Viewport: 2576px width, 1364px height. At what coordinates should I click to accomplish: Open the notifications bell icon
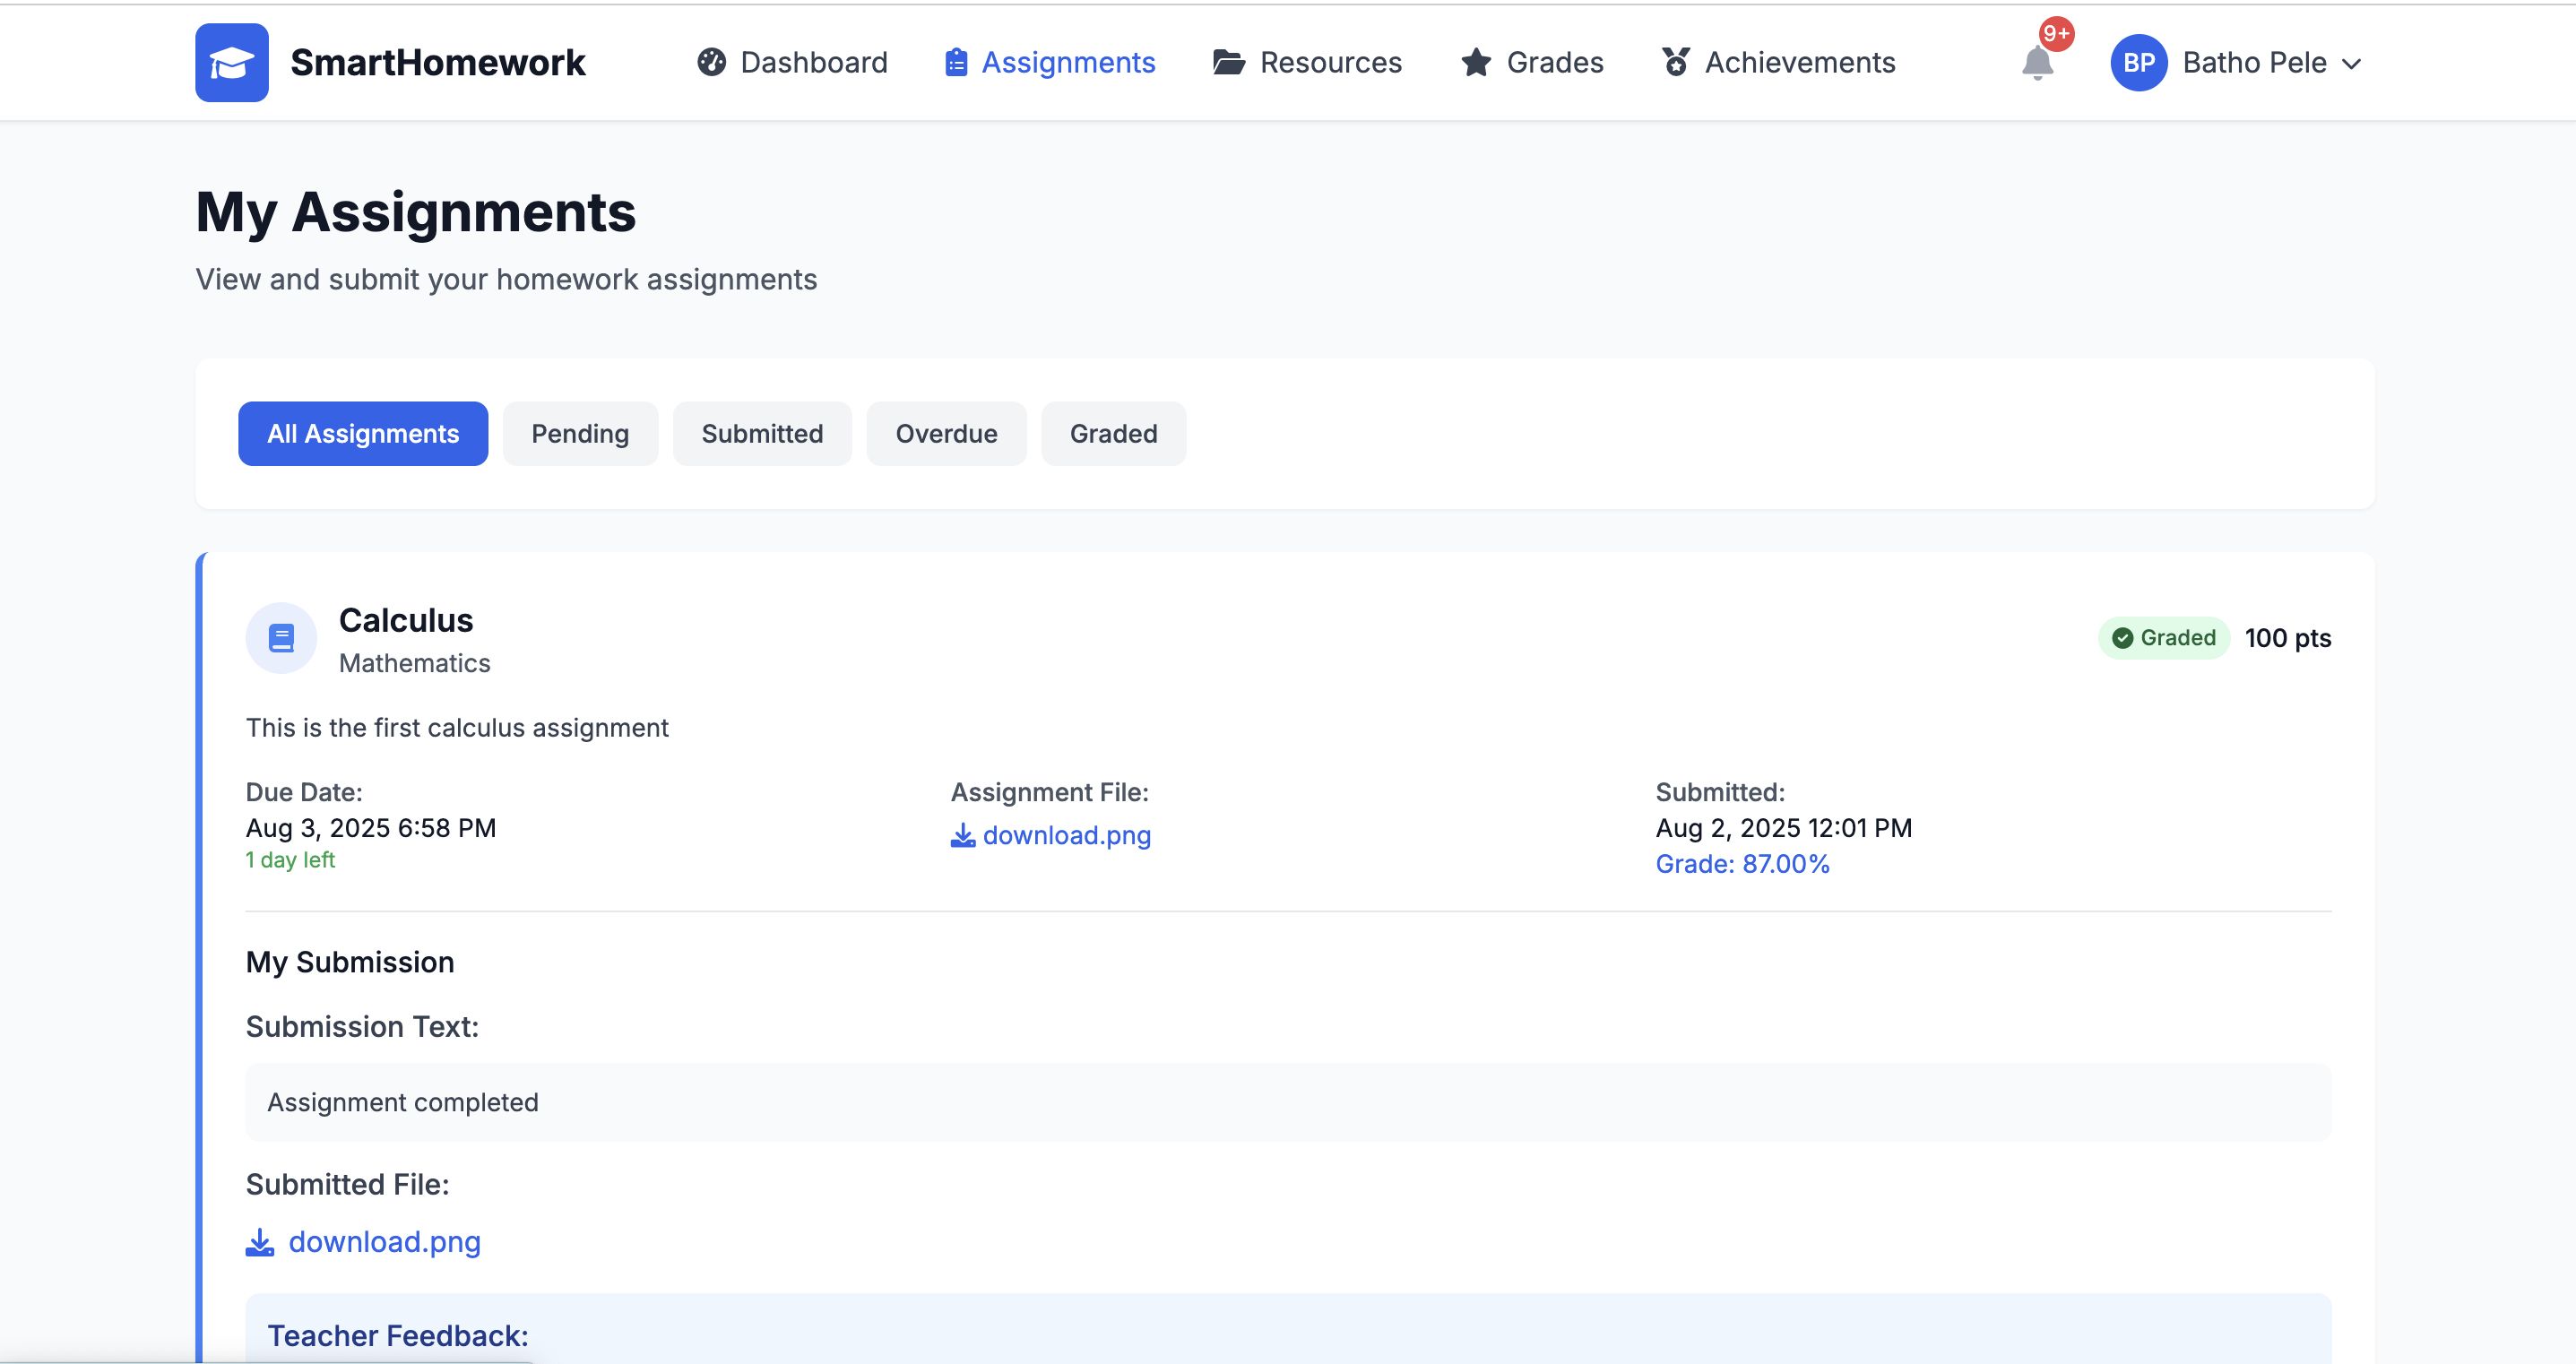tap(2036, 63)
